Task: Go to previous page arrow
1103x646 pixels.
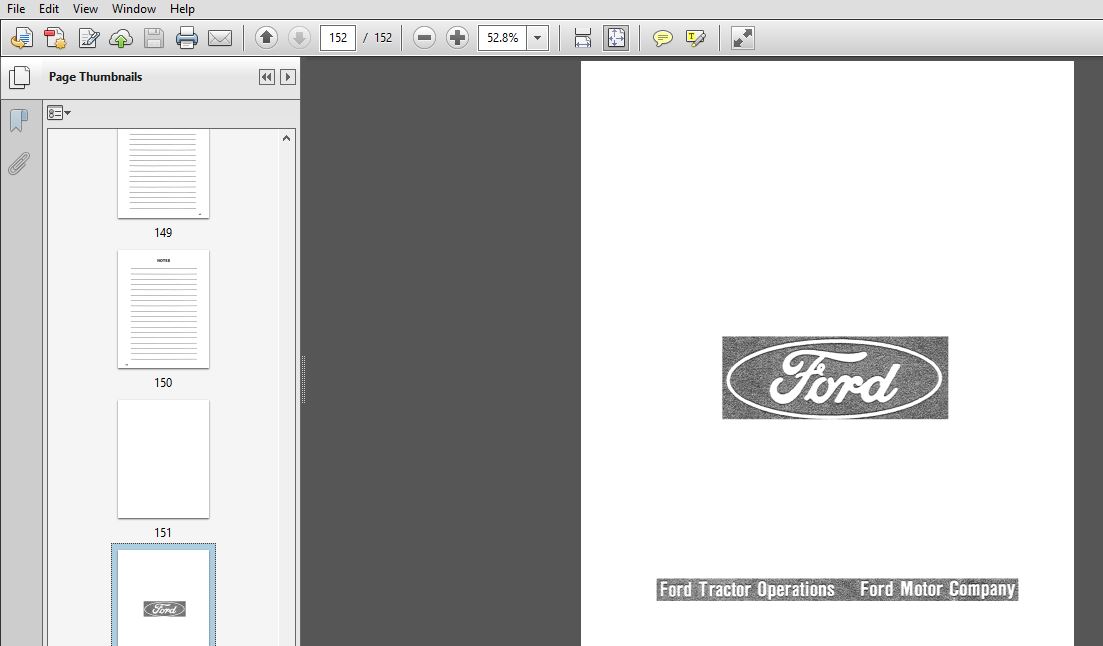Action: tap(266, 37)
